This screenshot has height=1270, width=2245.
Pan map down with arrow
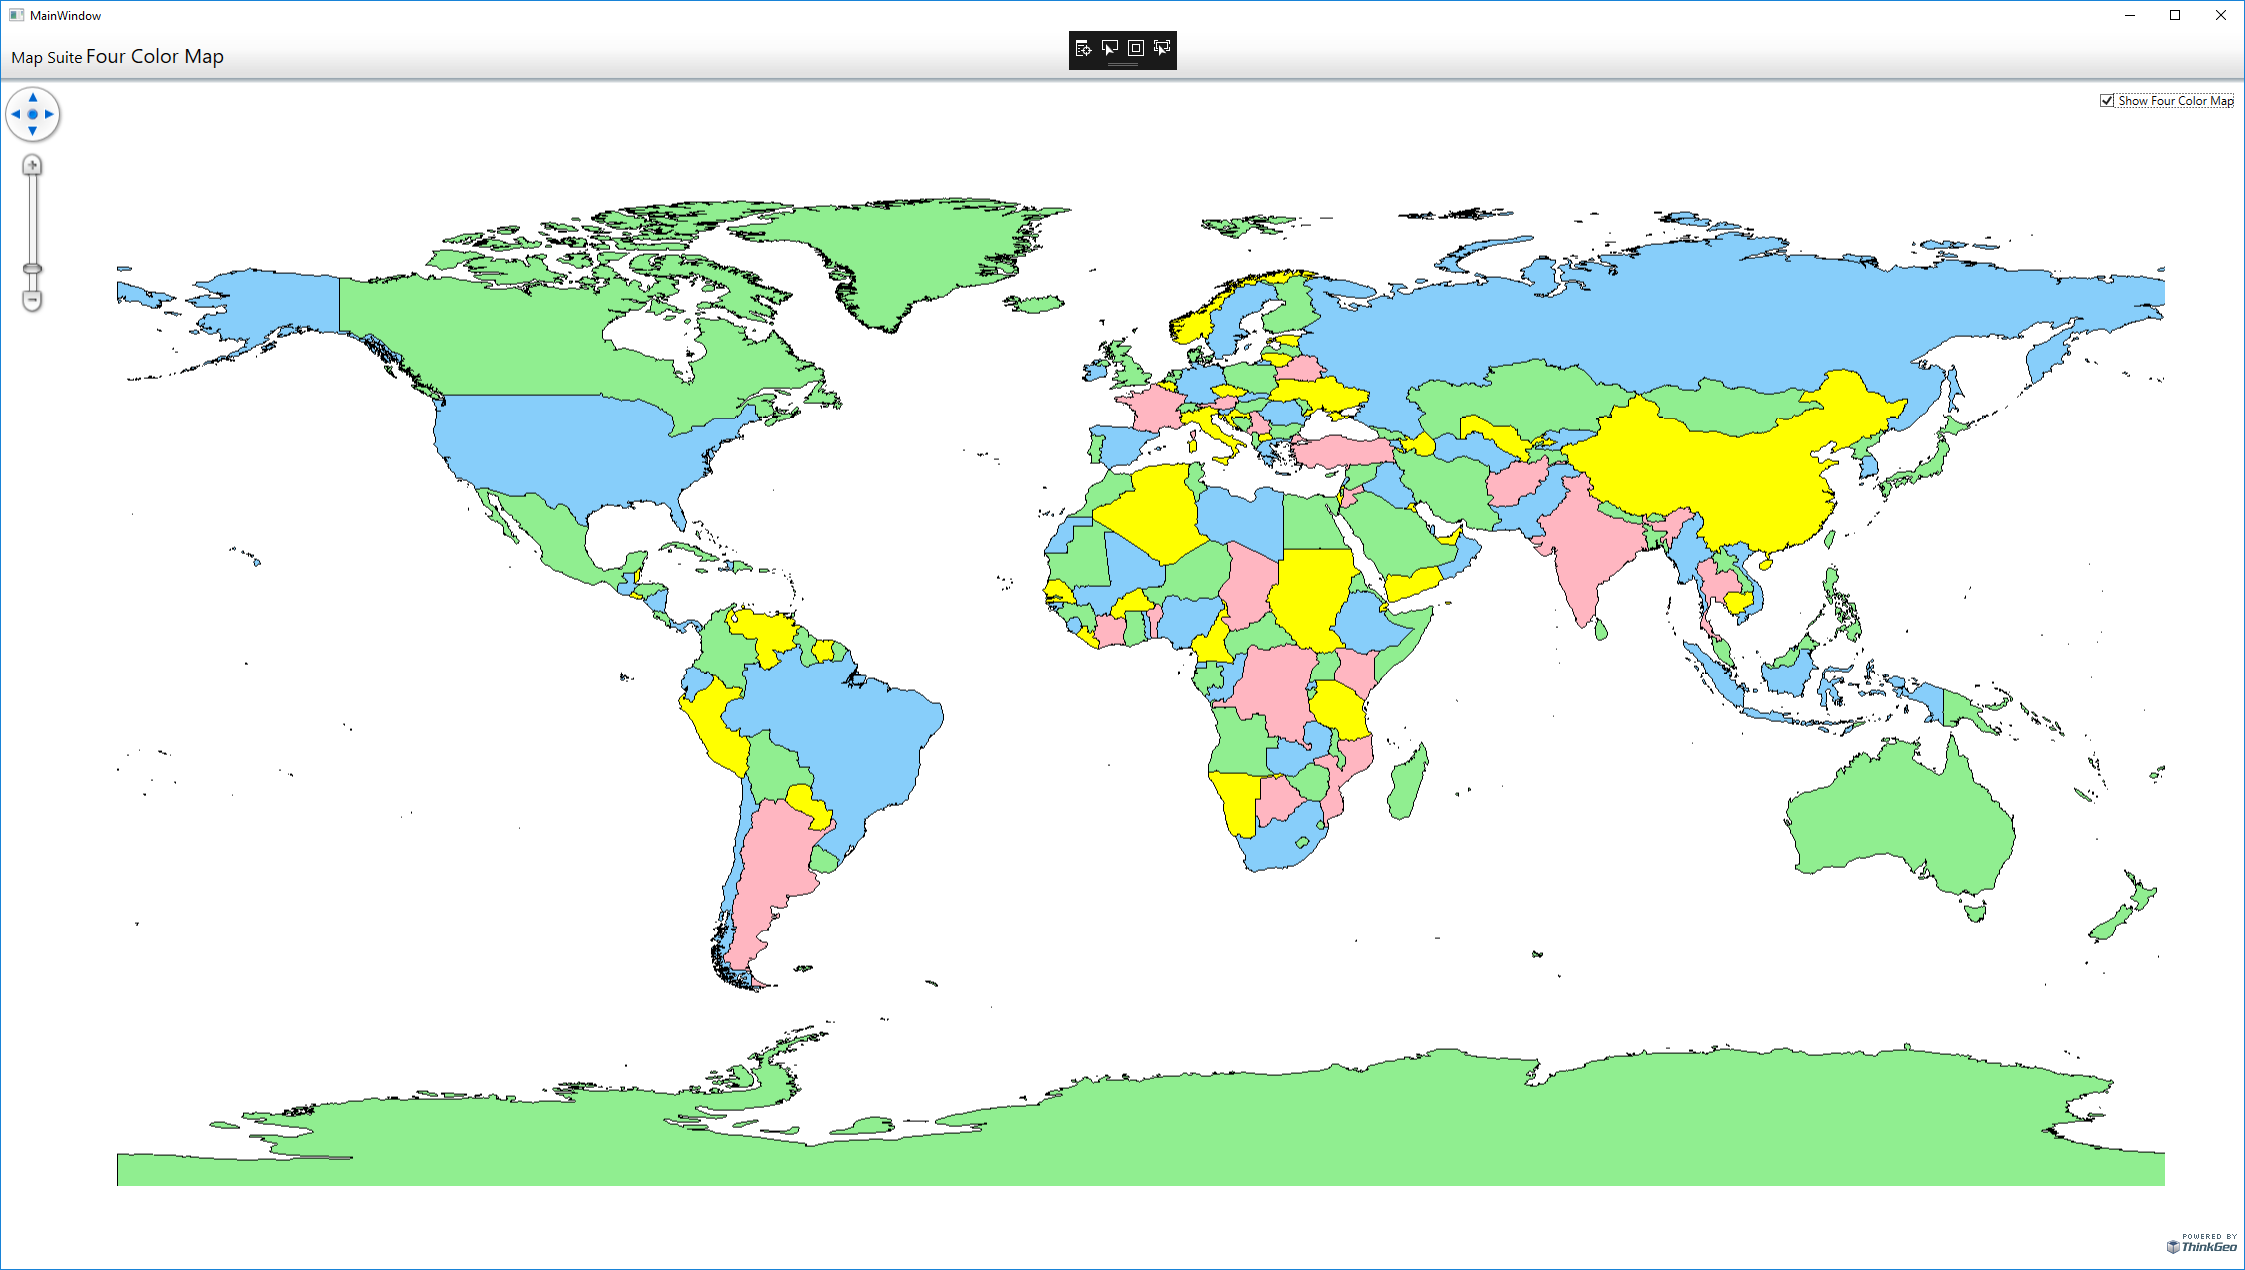(x=32, y=131)
